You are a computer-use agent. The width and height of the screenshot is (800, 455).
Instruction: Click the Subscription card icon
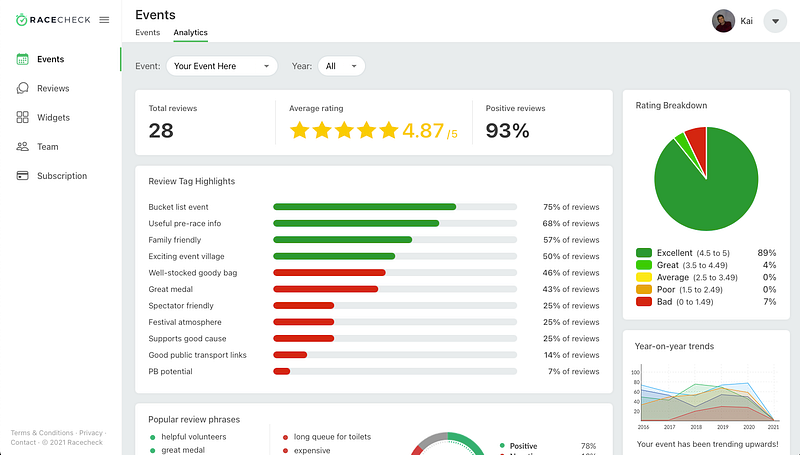point(22,175)
